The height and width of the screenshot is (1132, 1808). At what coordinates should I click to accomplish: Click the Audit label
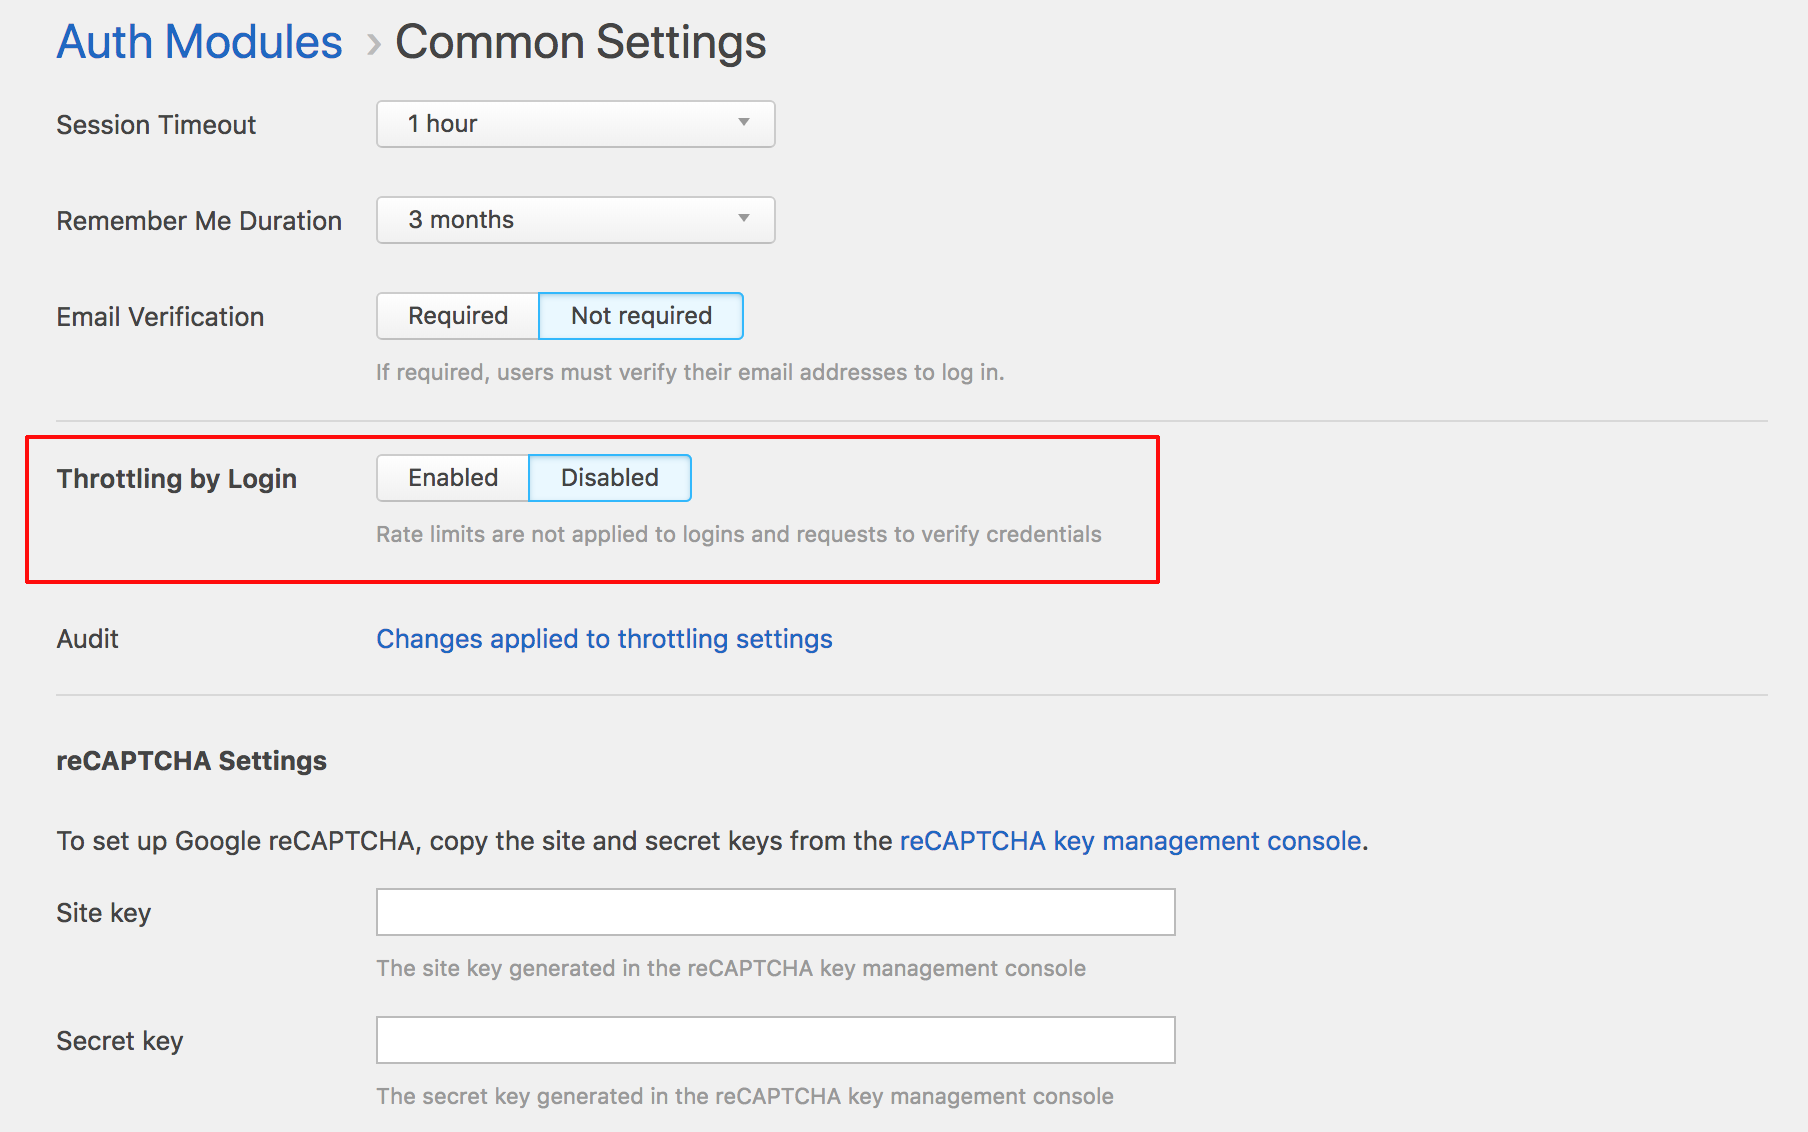coord(88,639)
